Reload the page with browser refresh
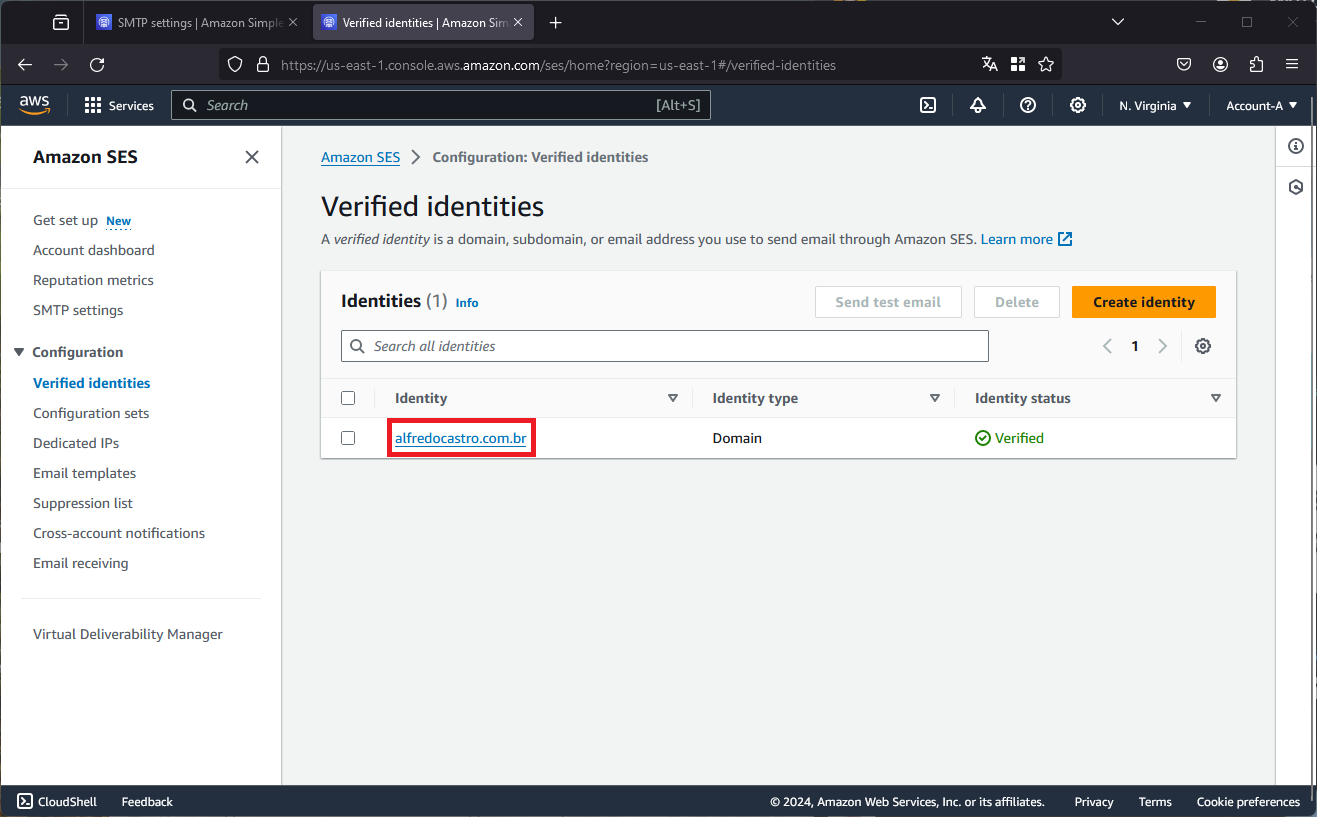This screenshot has width=1317, height=817. [x=97, y=64]
